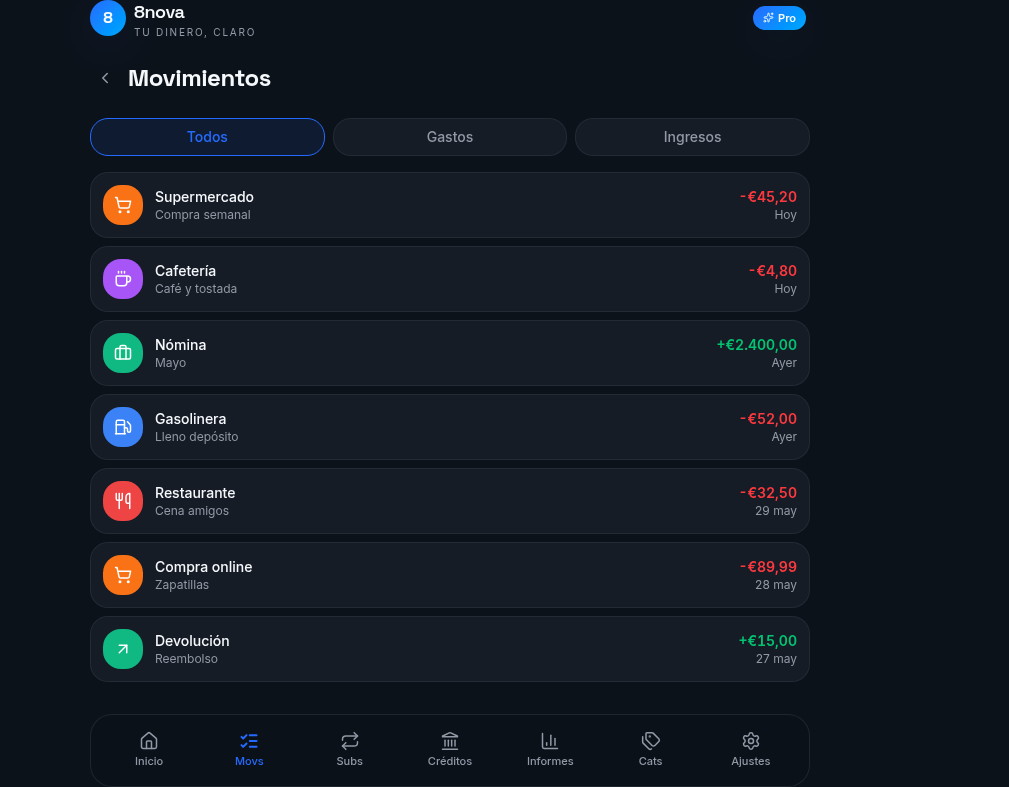Switch to the Gastos filter tab
Viewport: 1009px width, 787px height.
click(x=450, y=137)
